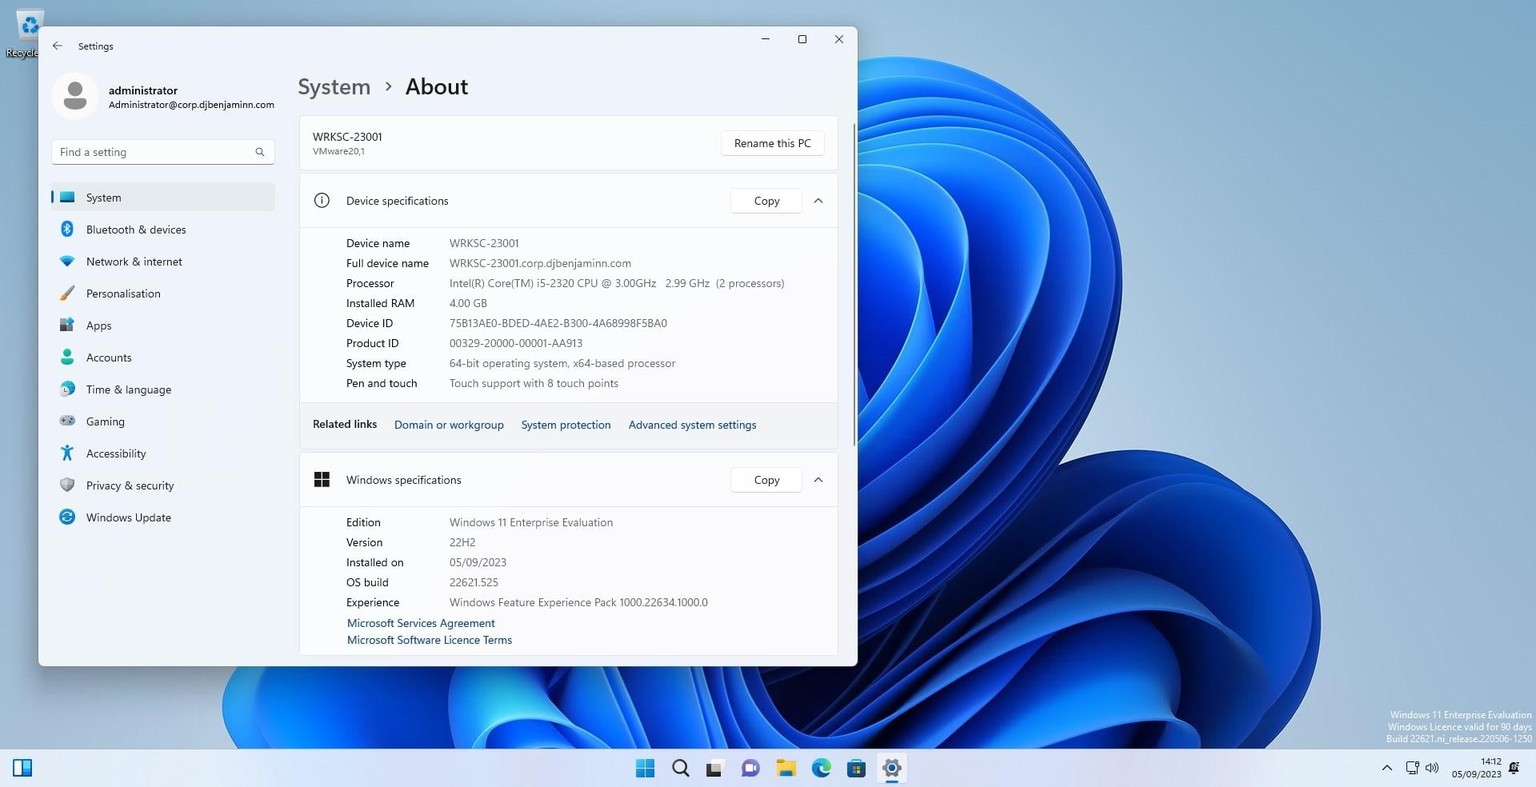
Task: Open the notification bell in tray
Action: tap(1514, 768)
